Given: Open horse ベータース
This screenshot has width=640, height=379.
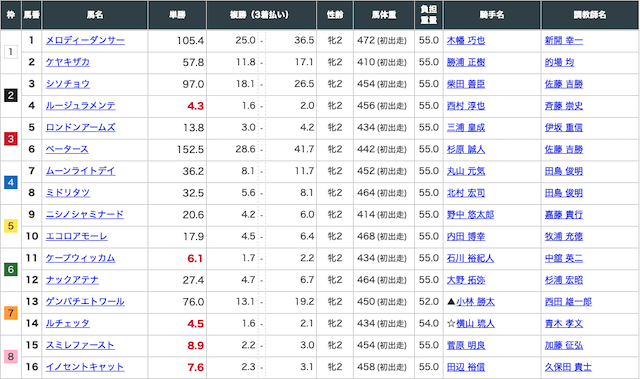Looking at the screenshot, I should 67,149.
